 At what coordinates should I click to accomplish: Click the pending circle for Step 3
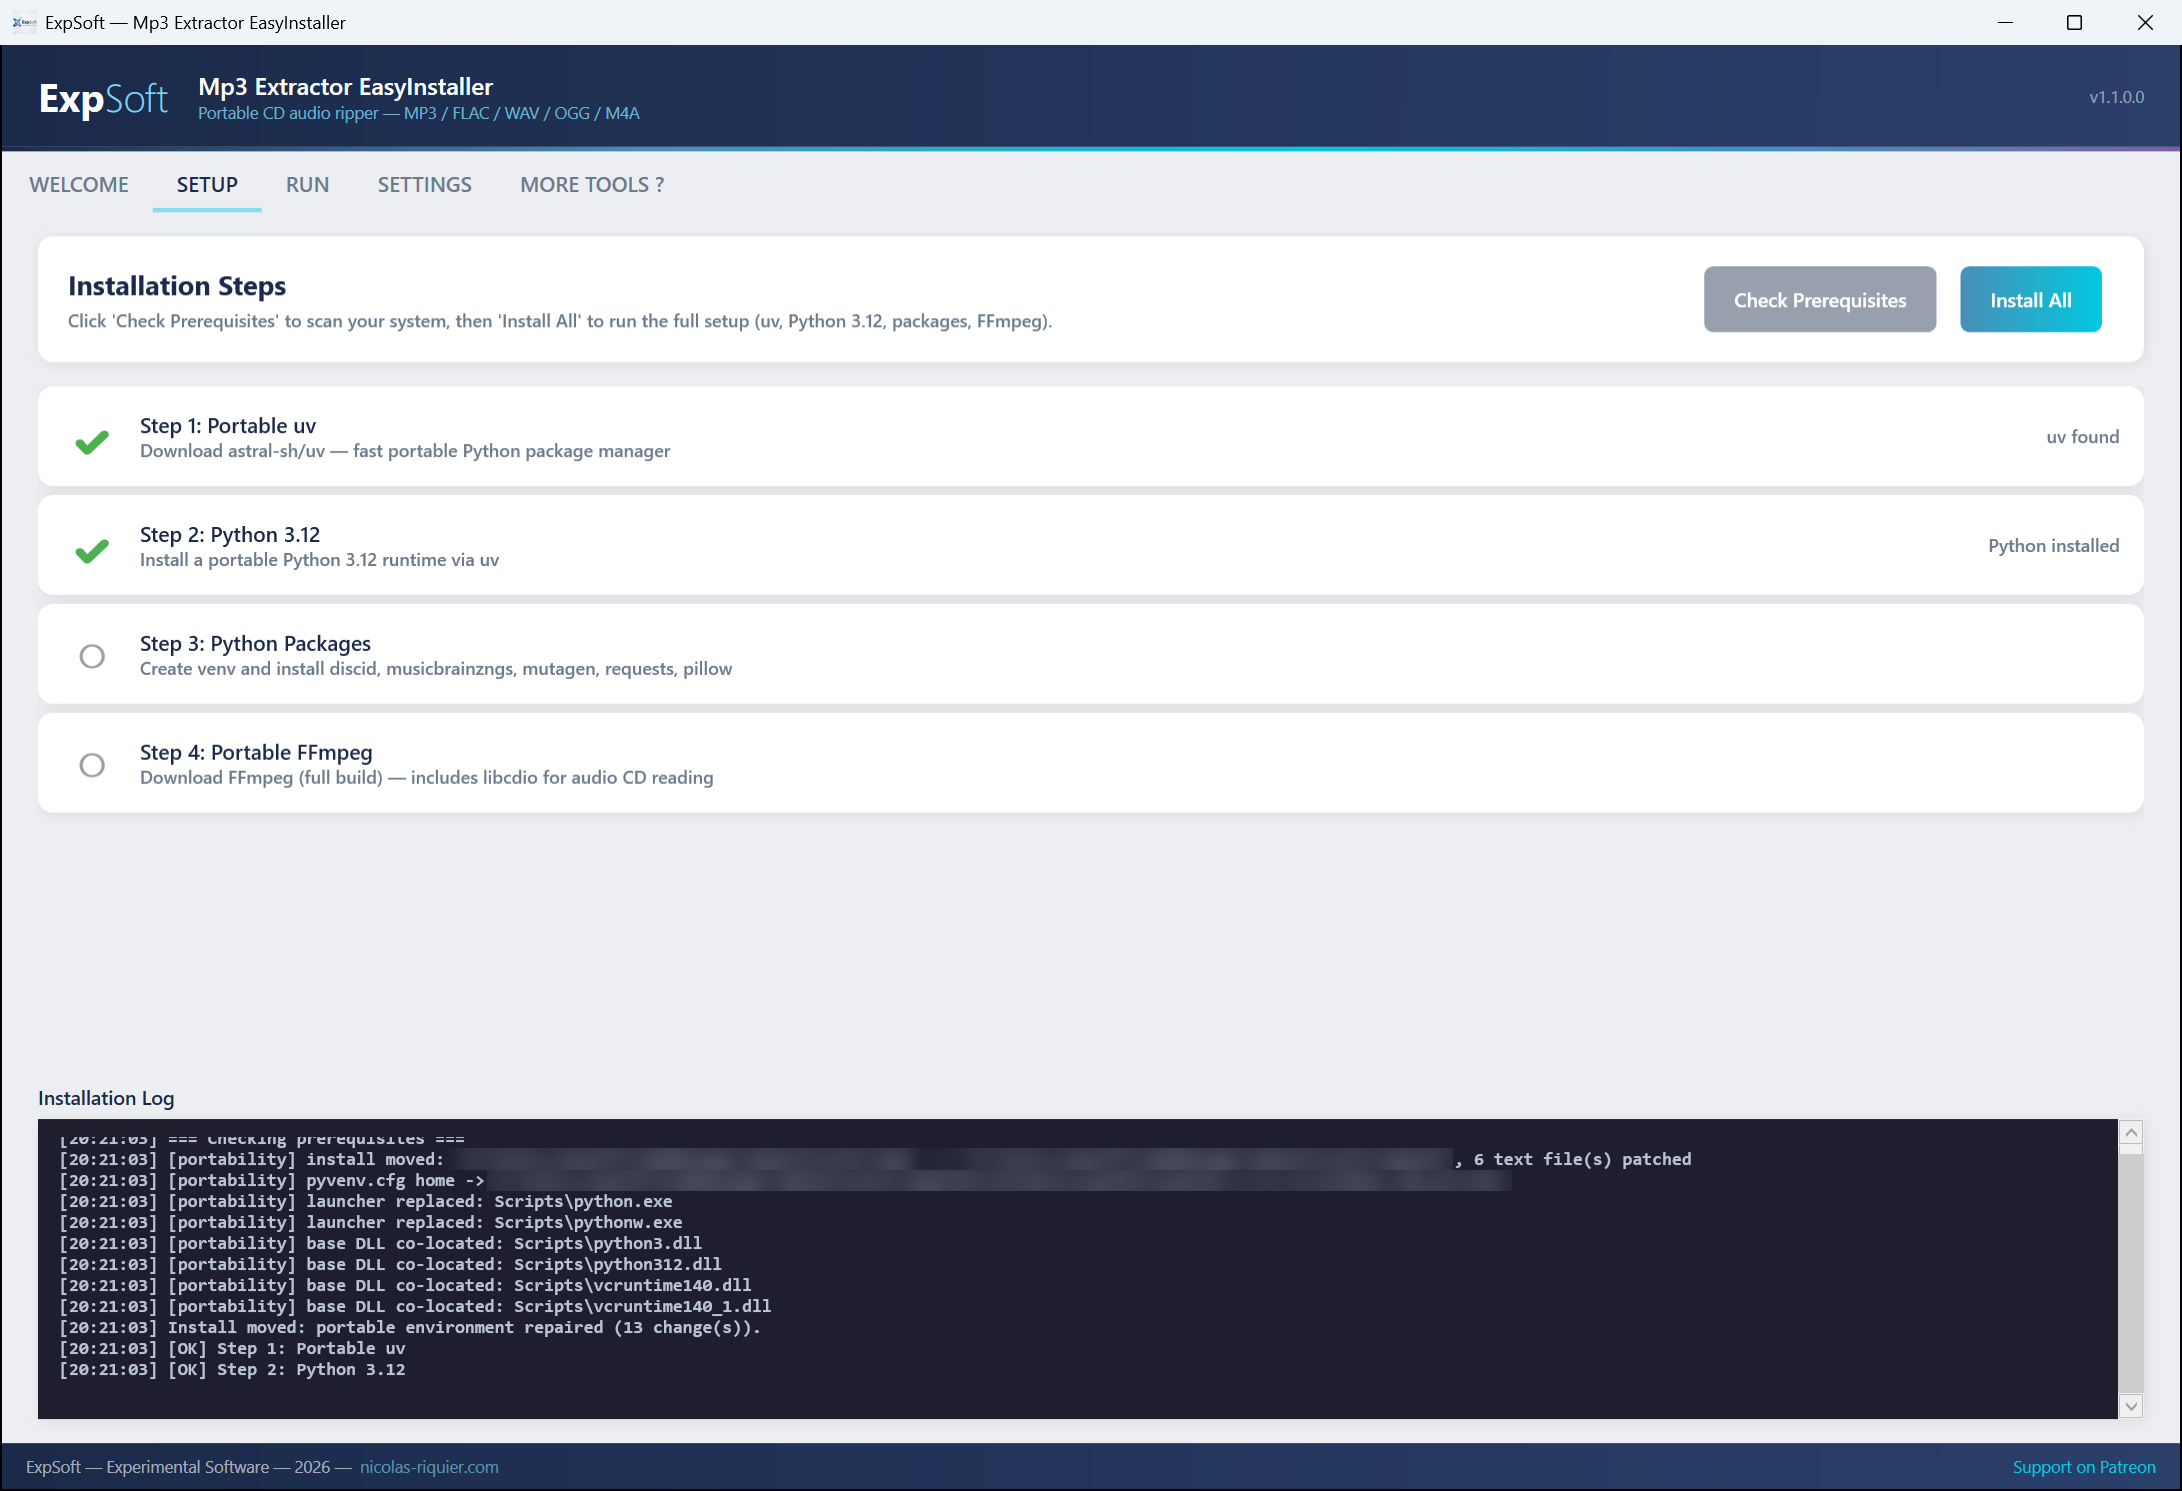[x=92, y=656]
